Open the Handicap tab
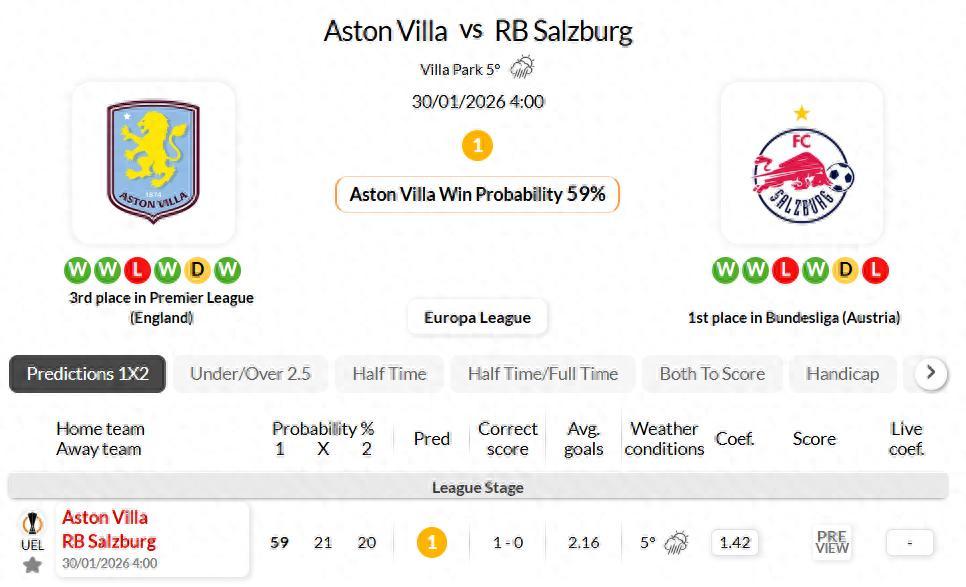The image size is (966, 587). [x=843, y=374]
